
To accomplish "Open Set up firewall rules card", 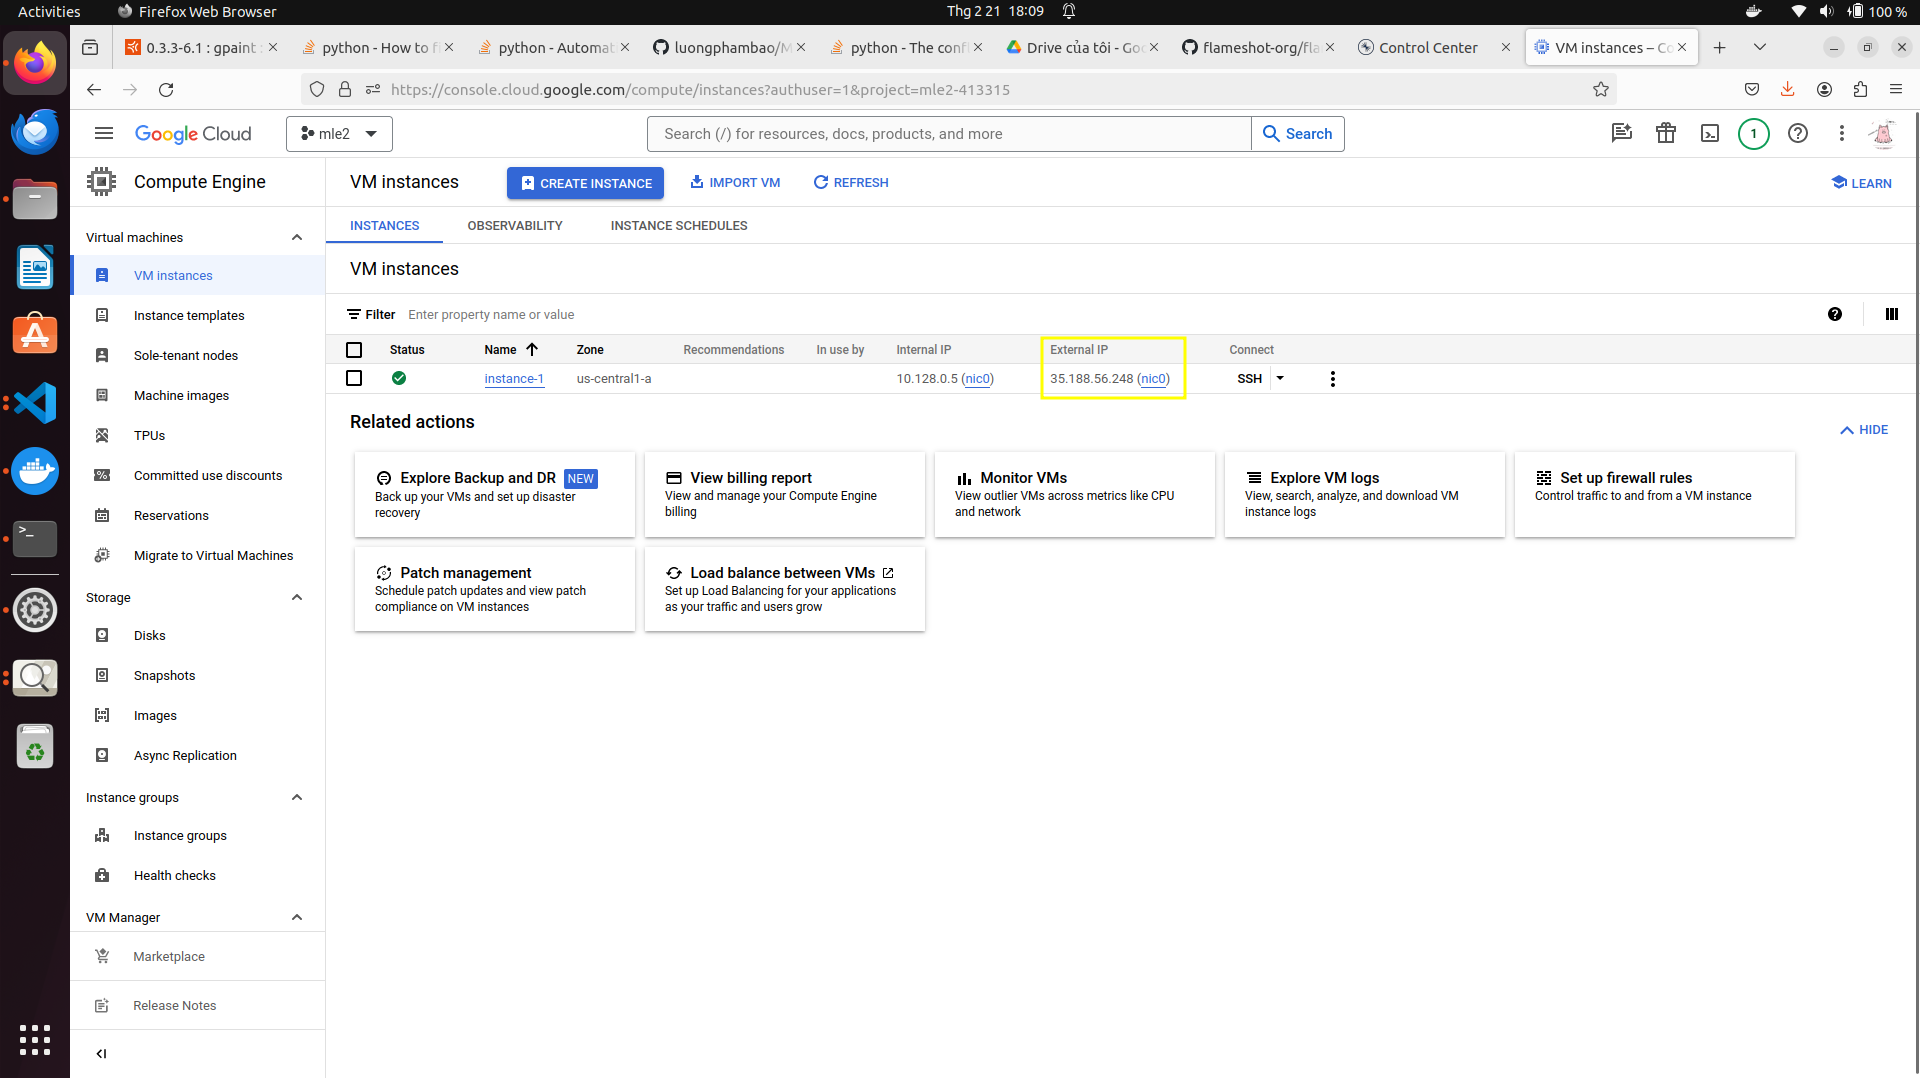I will [x=1655, y=494].
